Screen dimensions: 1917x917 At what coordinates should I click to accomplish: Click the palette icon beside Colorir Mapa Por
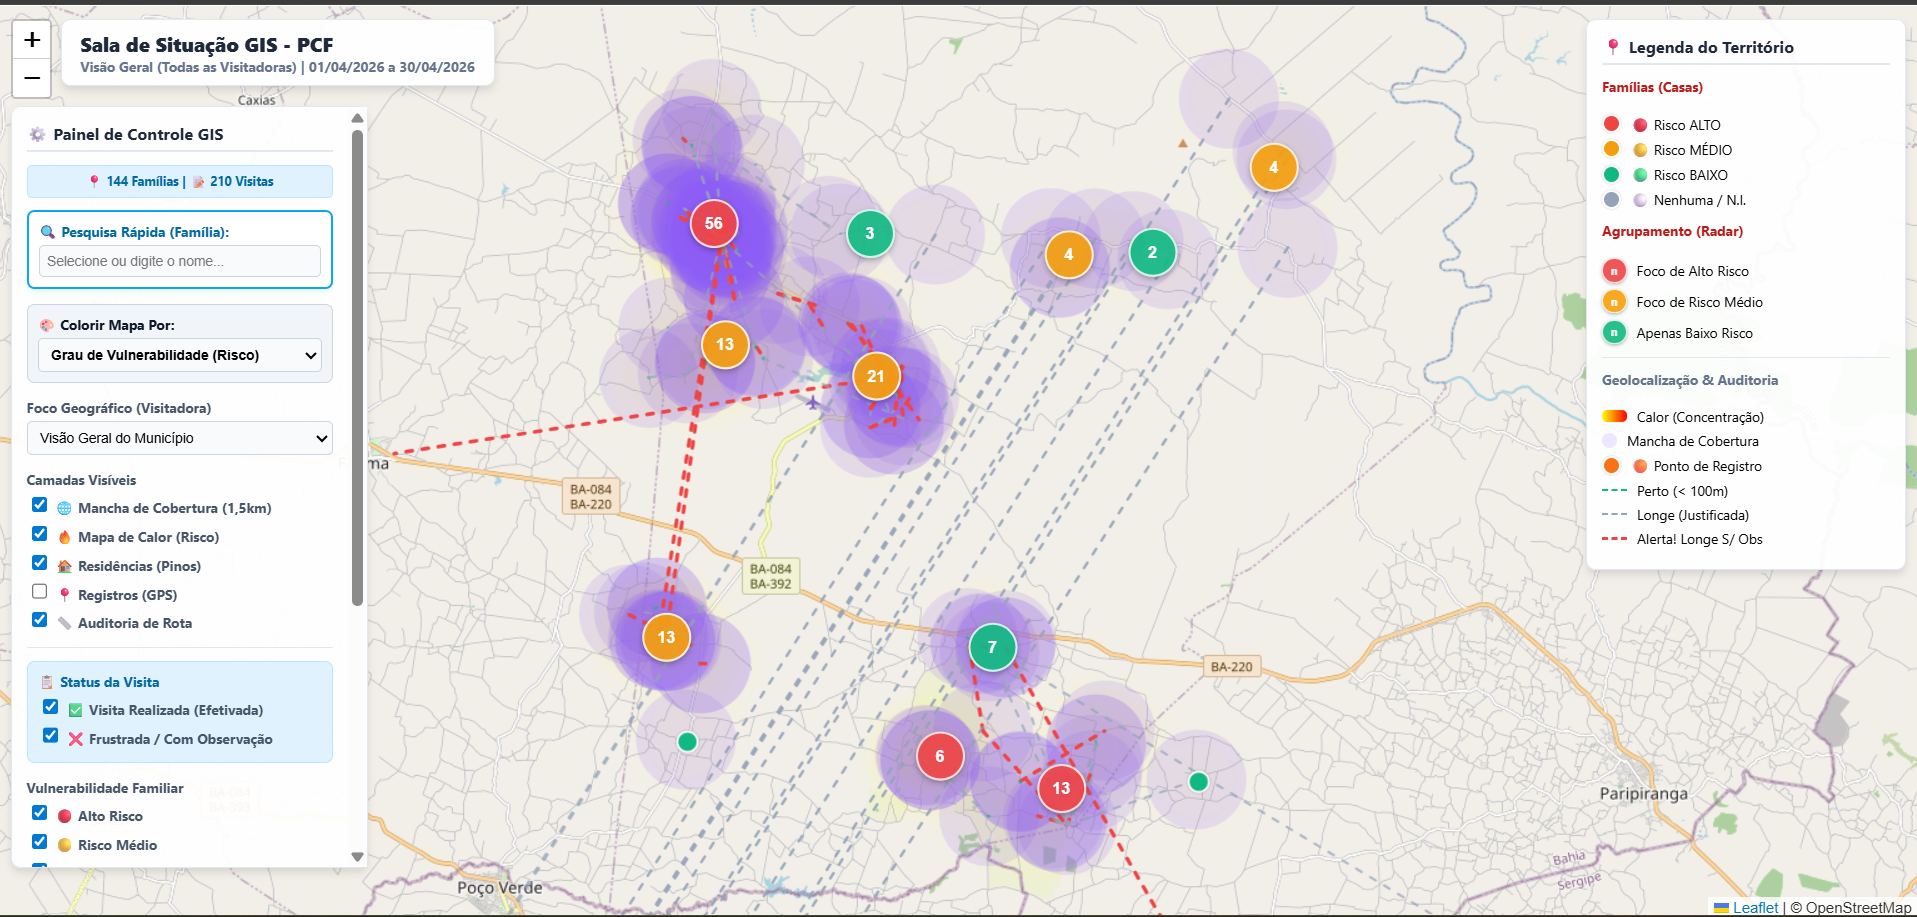pyautogui.click(x=45, y=324)
